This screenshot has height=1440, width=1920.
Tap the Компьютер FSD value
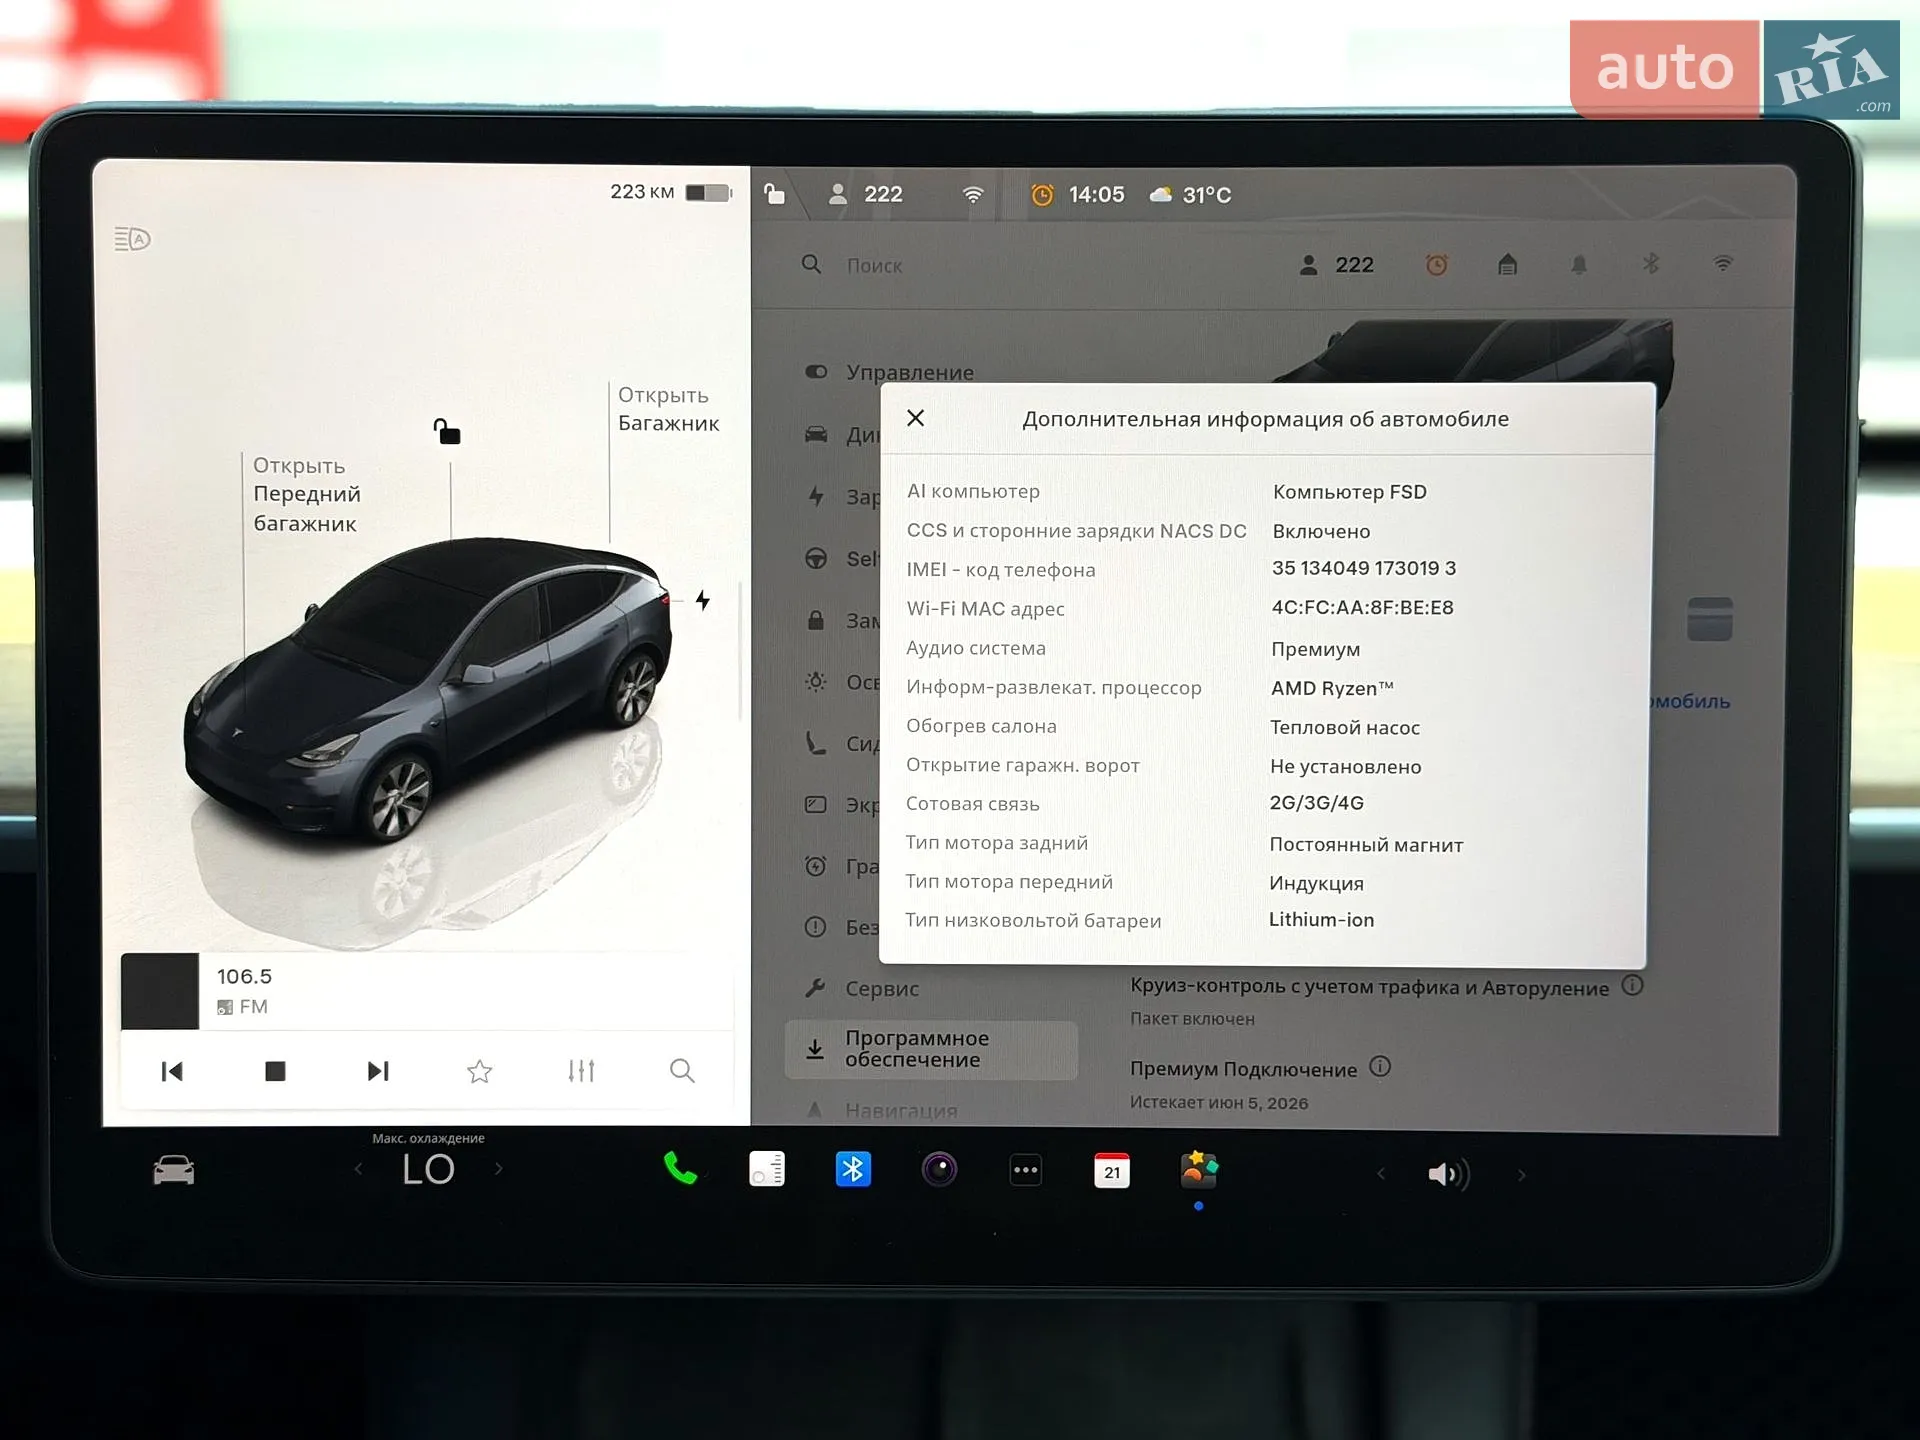(1350, 491)
